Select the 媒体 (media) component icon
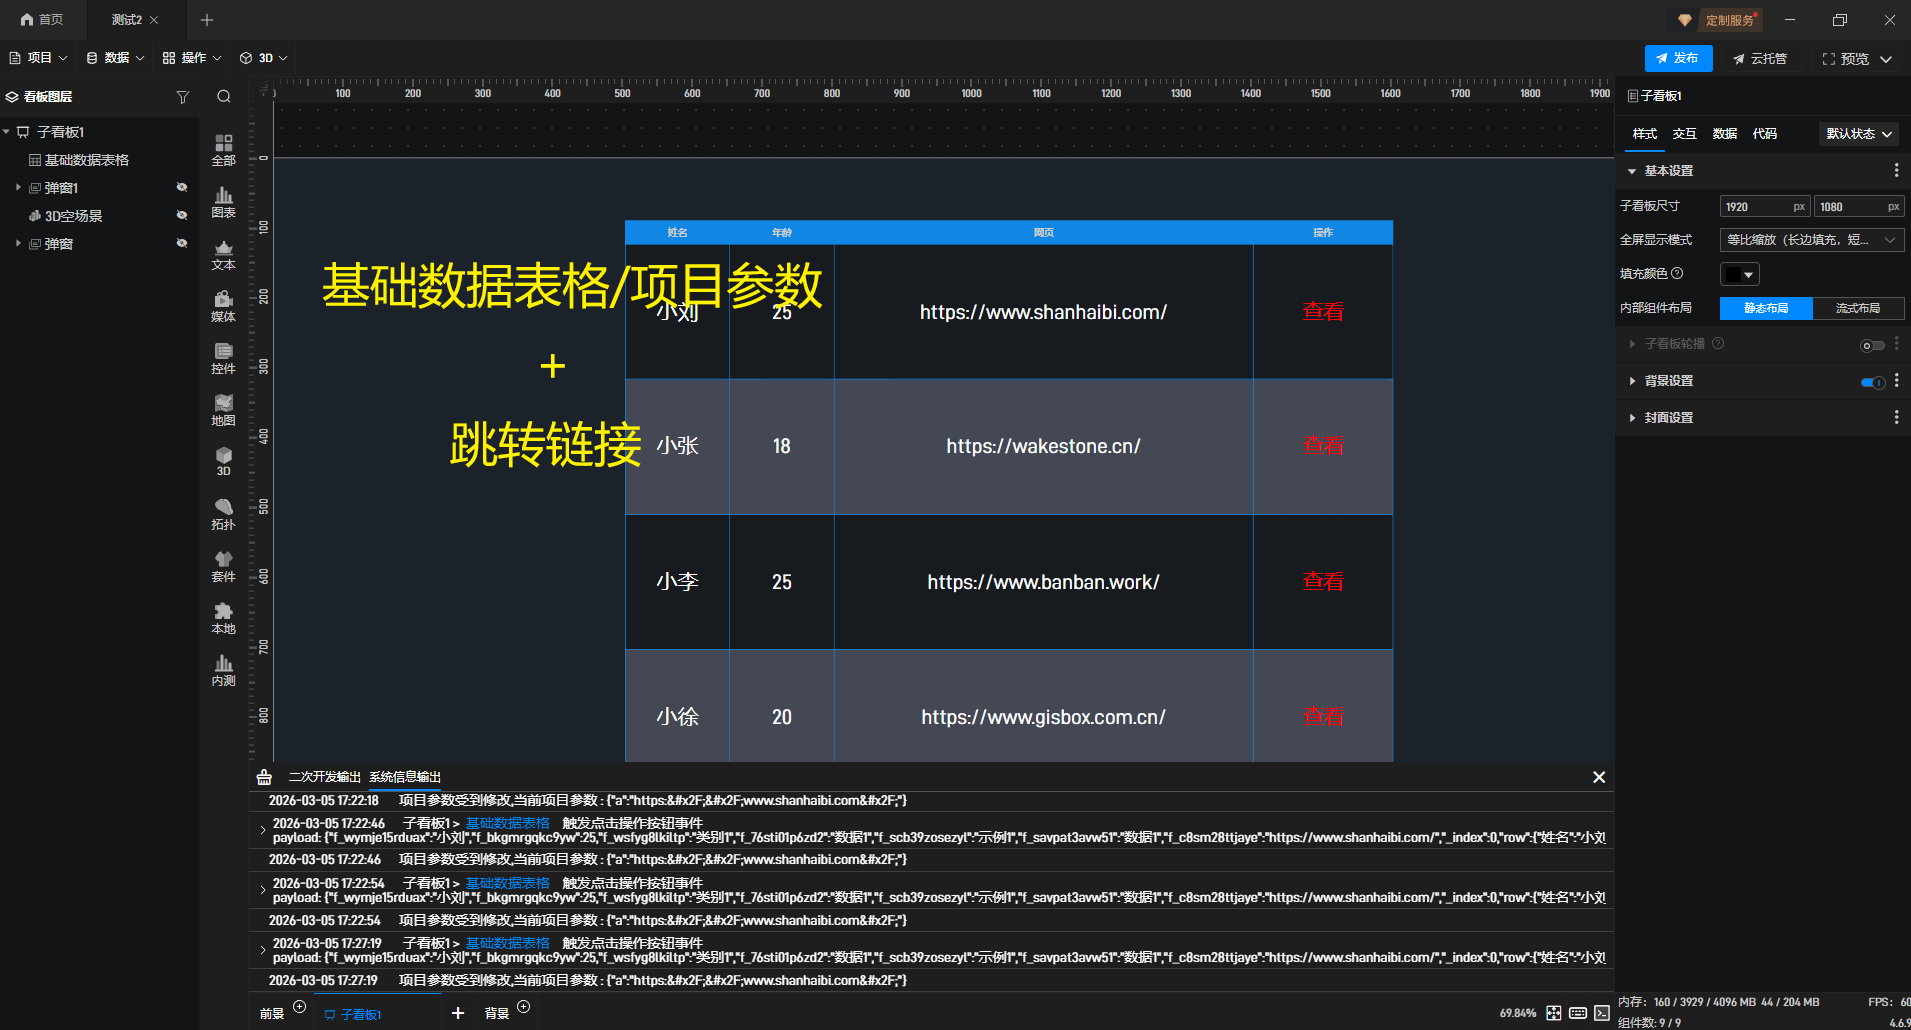This screenshot has height=1030, width=1911. pyautogui.click(x=223, y=305)
